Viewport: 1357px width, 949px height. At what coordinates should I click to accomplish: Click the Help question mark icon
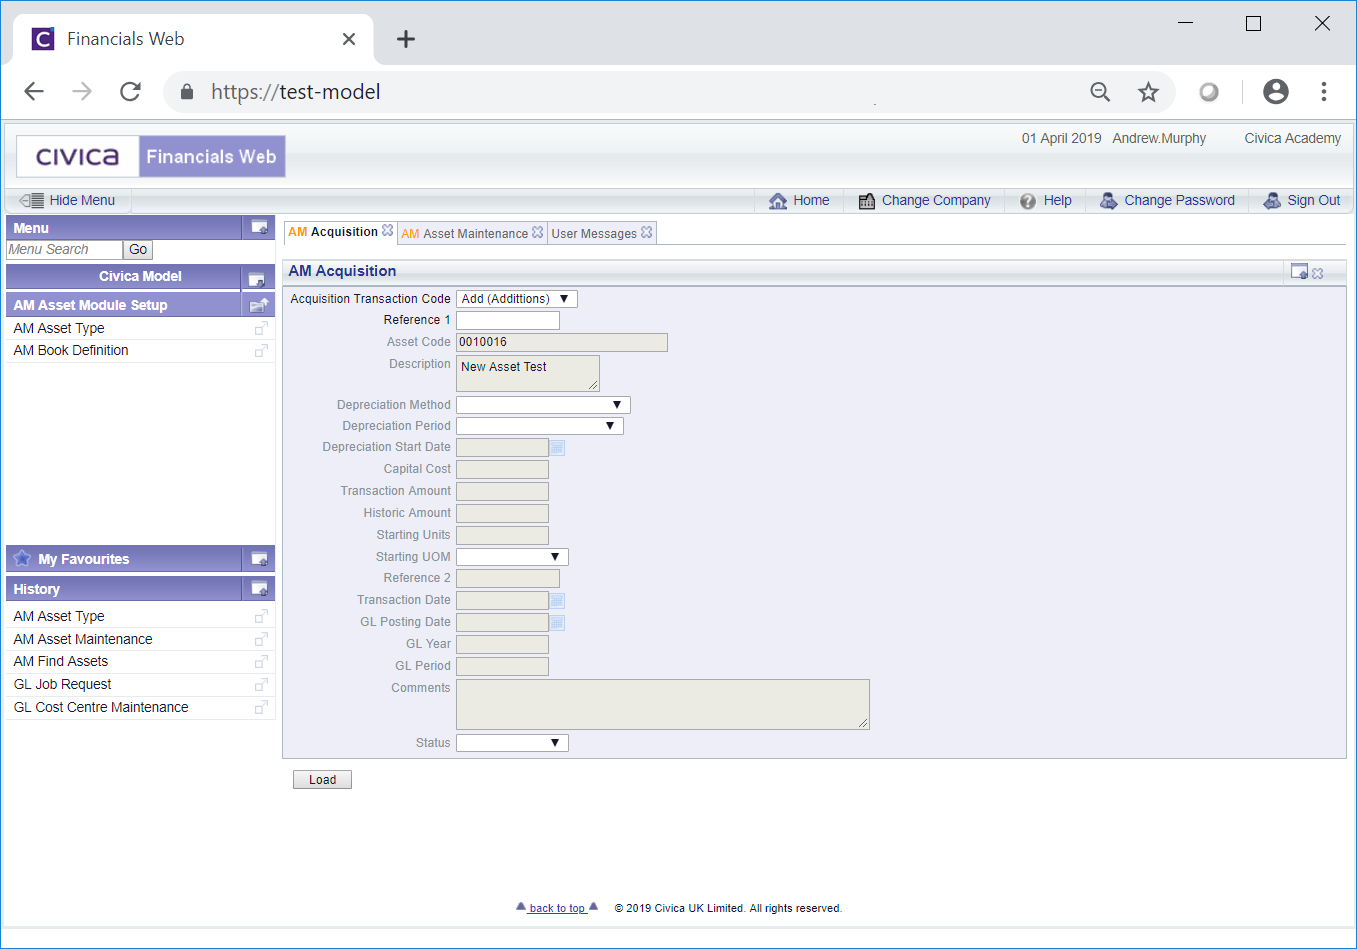pyautogui.click(x=1028, y=201)
